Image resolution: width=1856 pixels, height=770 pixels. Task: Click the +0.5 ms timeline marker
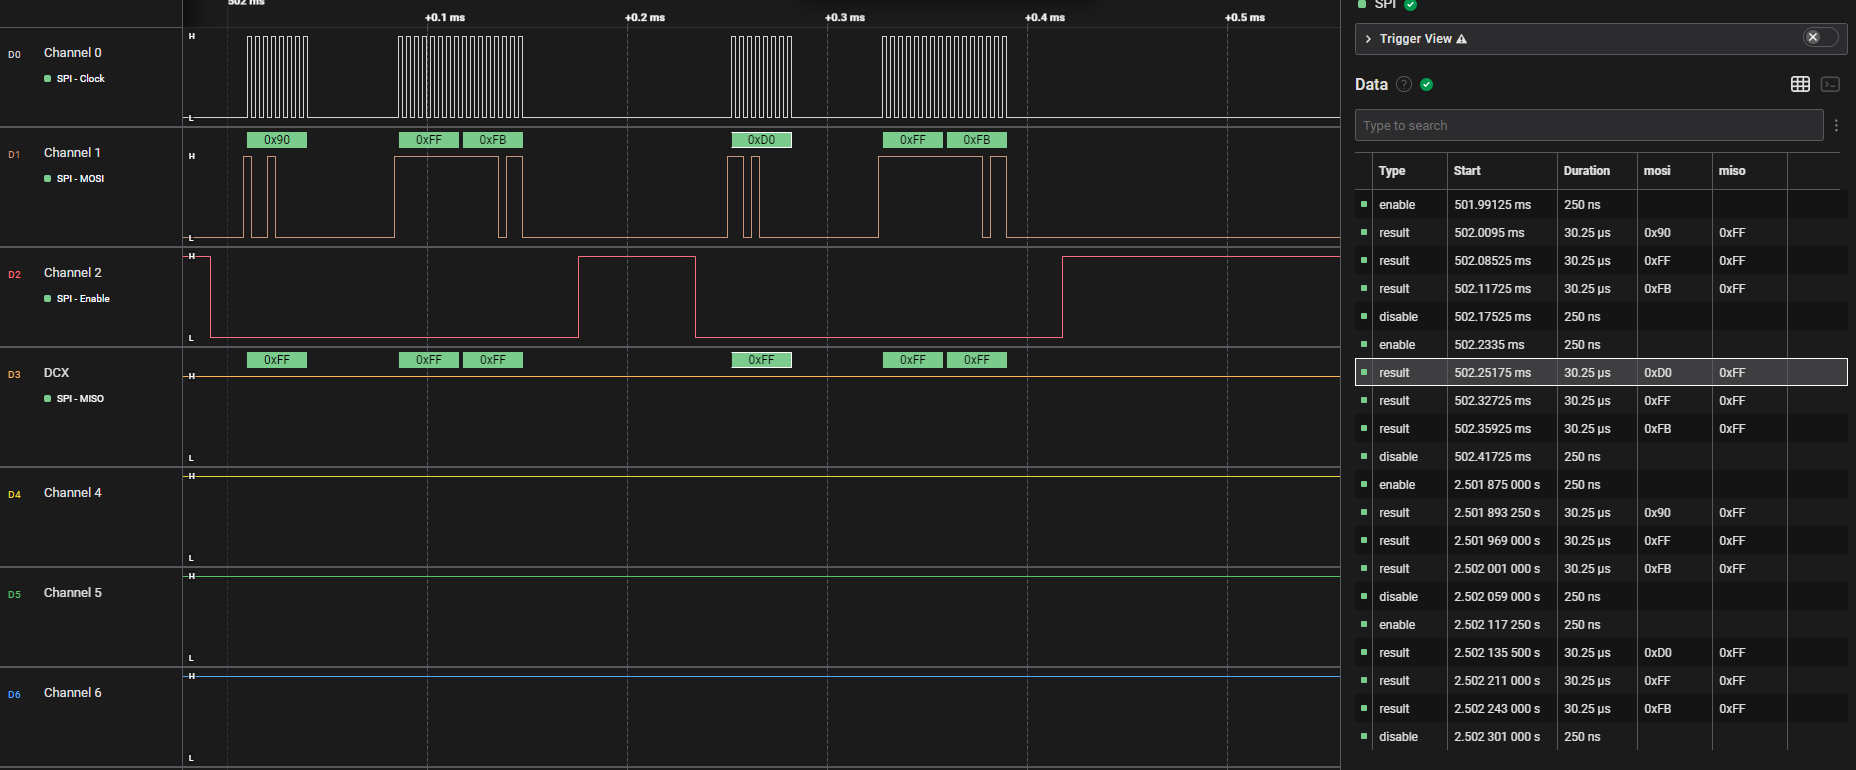pos(1245,17)
